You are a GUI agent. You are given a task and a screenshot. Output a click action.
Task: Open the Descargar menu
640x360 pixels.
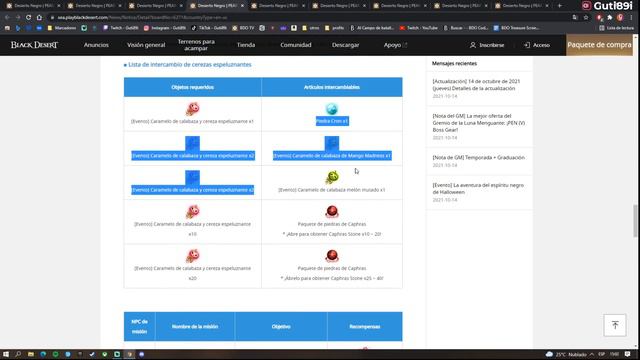pos(346,45)
